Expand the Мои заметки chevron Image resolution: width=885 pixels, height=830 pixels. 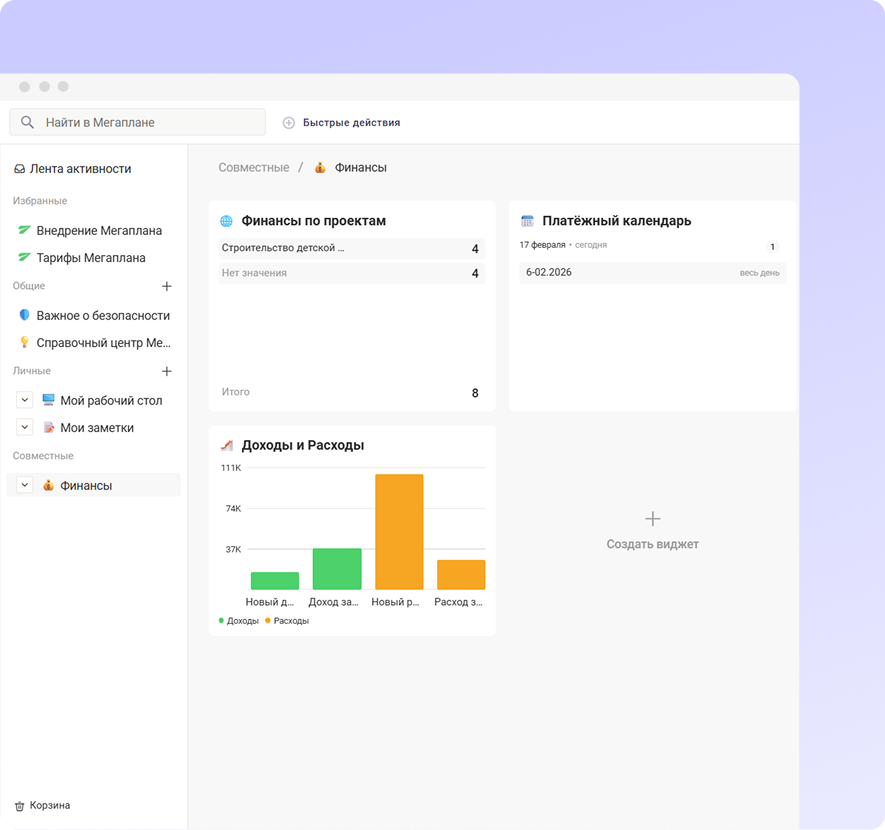[x=24, y=427]
